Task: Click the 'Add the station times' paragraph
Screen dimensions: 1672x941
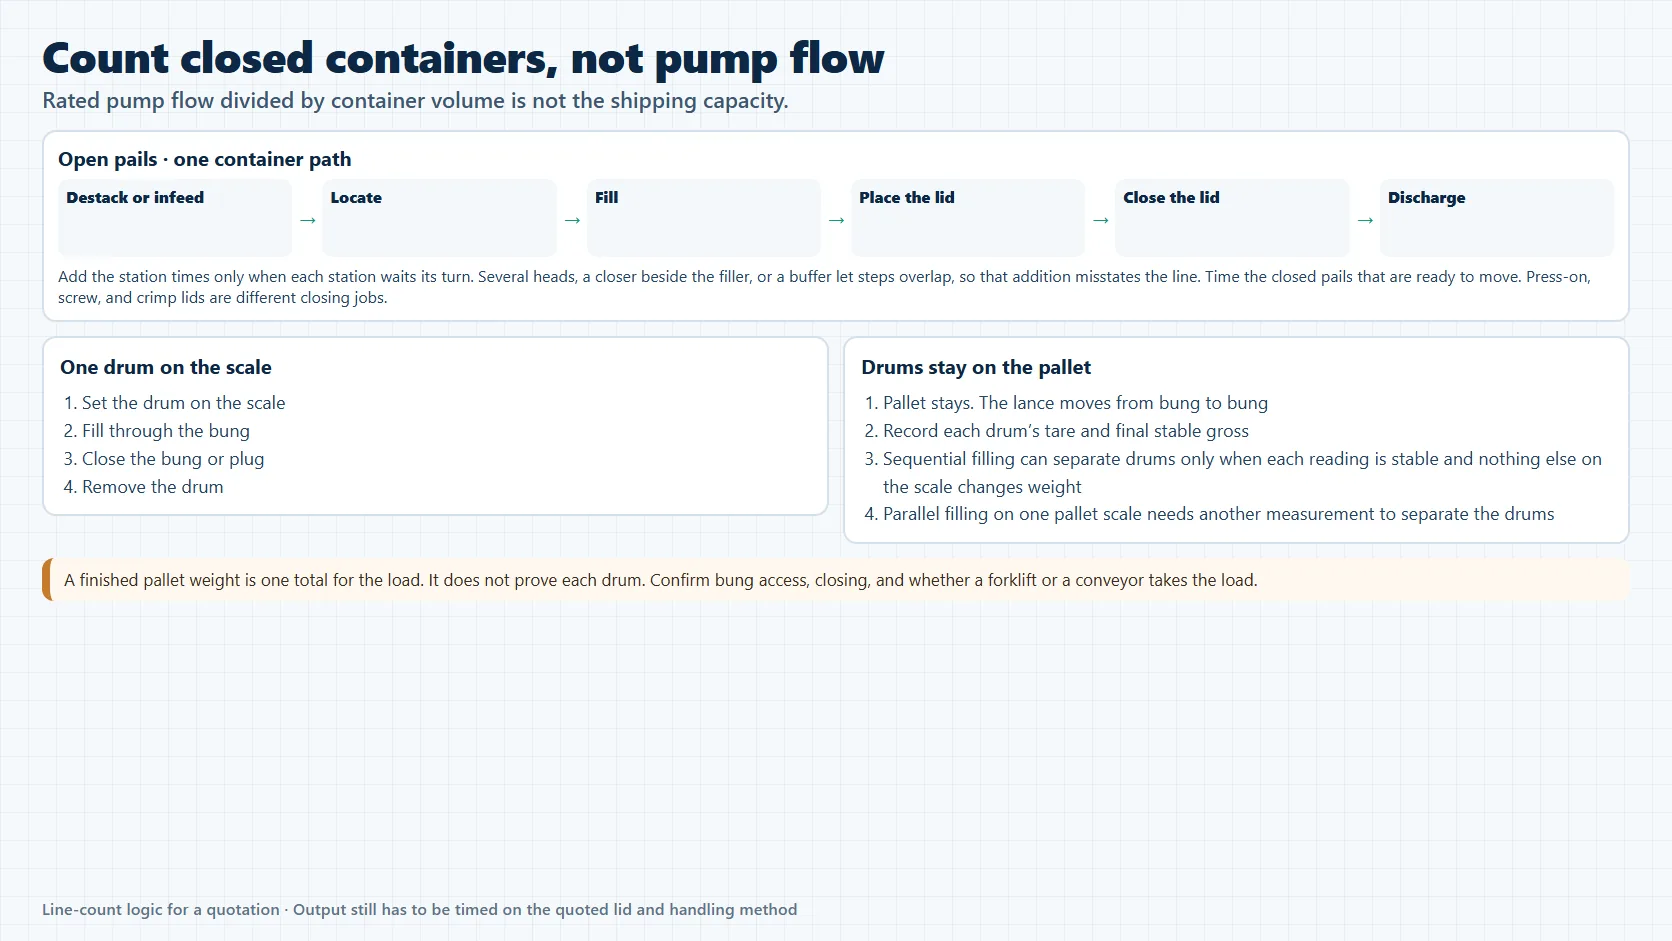Action: [x=824, y=287]
